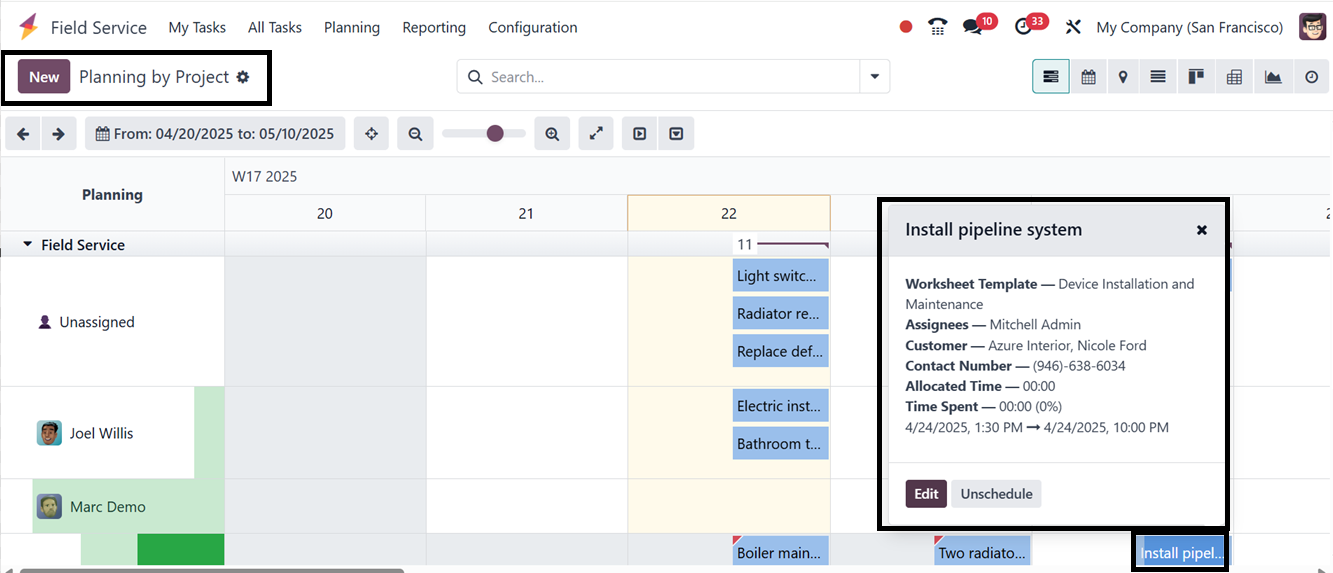This screenshot has width=1333, height=573.
Task: Open the date range picker From 04/20/2025
Action: [x=215, y=133]
